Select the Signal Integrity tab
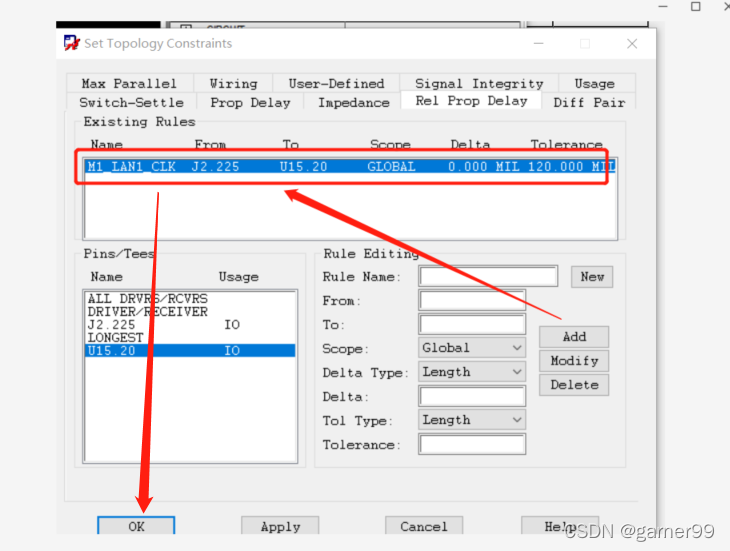 coord(479,84)
